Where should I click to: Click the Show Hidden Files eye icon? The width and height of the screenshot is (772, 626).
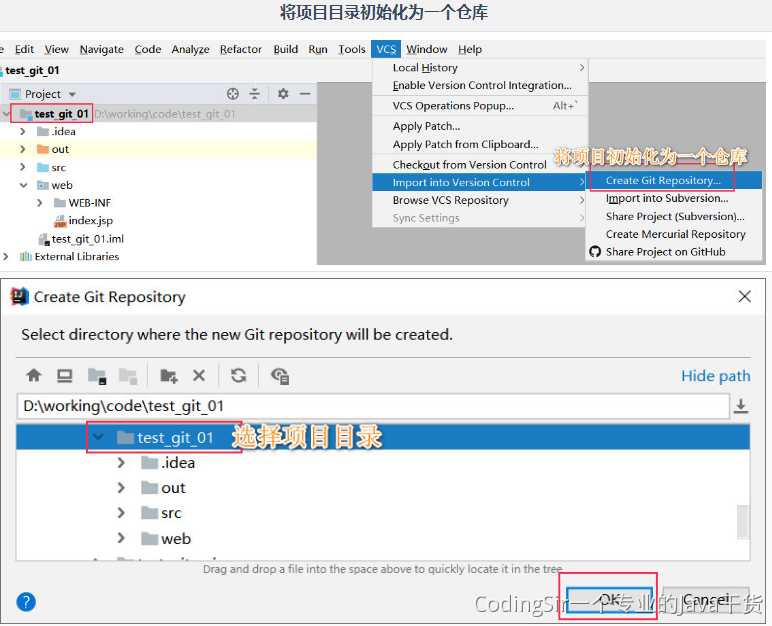tap(280, 376)
